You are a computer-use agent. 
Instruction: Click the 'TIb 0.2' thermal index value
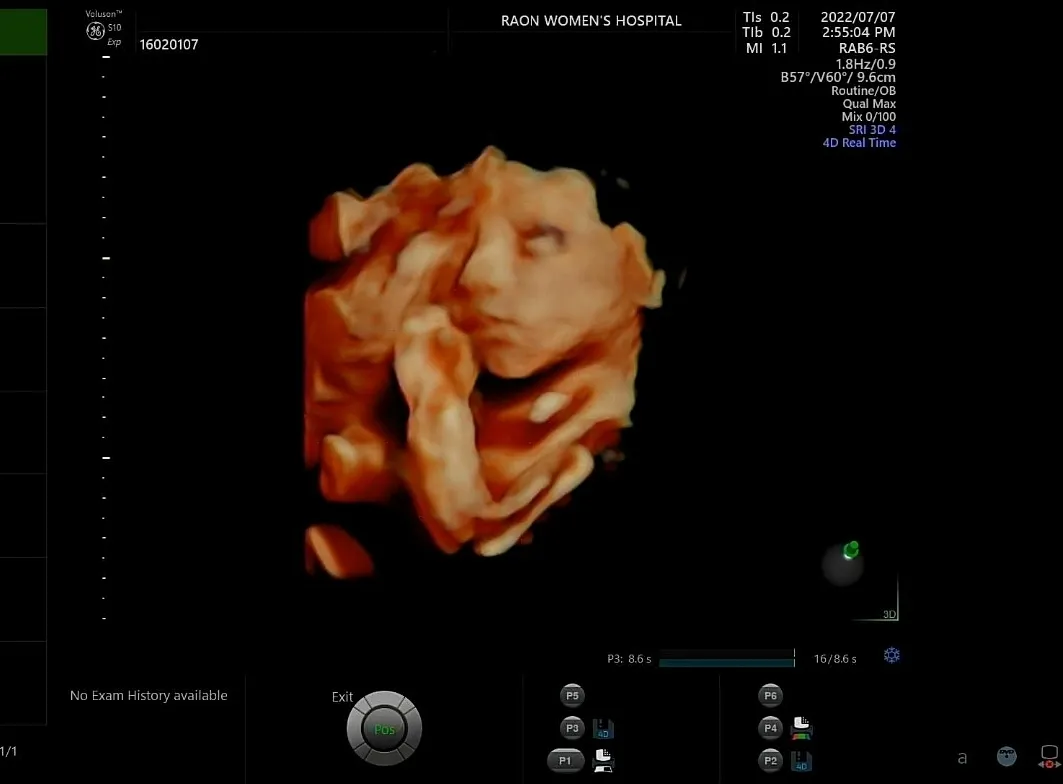tap(766, 33)
